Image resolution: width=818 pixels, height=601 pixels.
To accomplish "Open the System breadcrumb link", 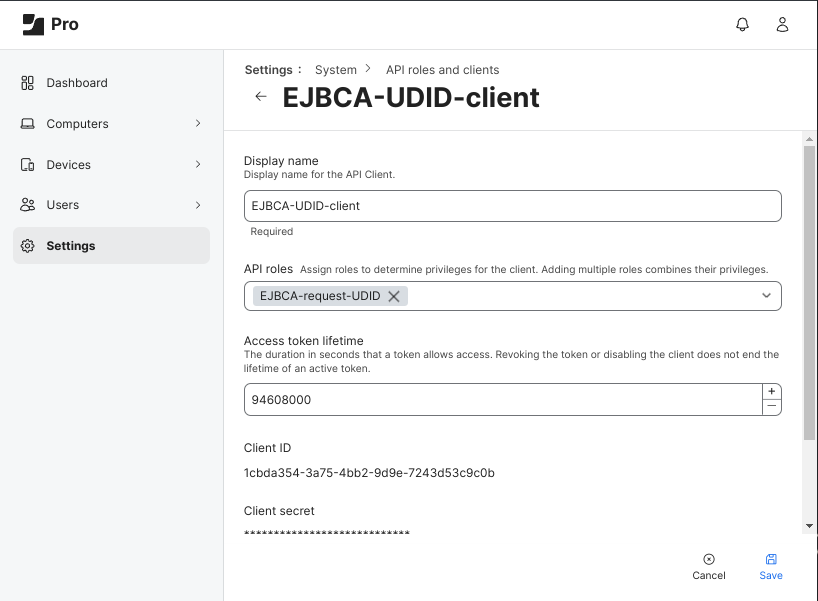I will tap(336, 70).
